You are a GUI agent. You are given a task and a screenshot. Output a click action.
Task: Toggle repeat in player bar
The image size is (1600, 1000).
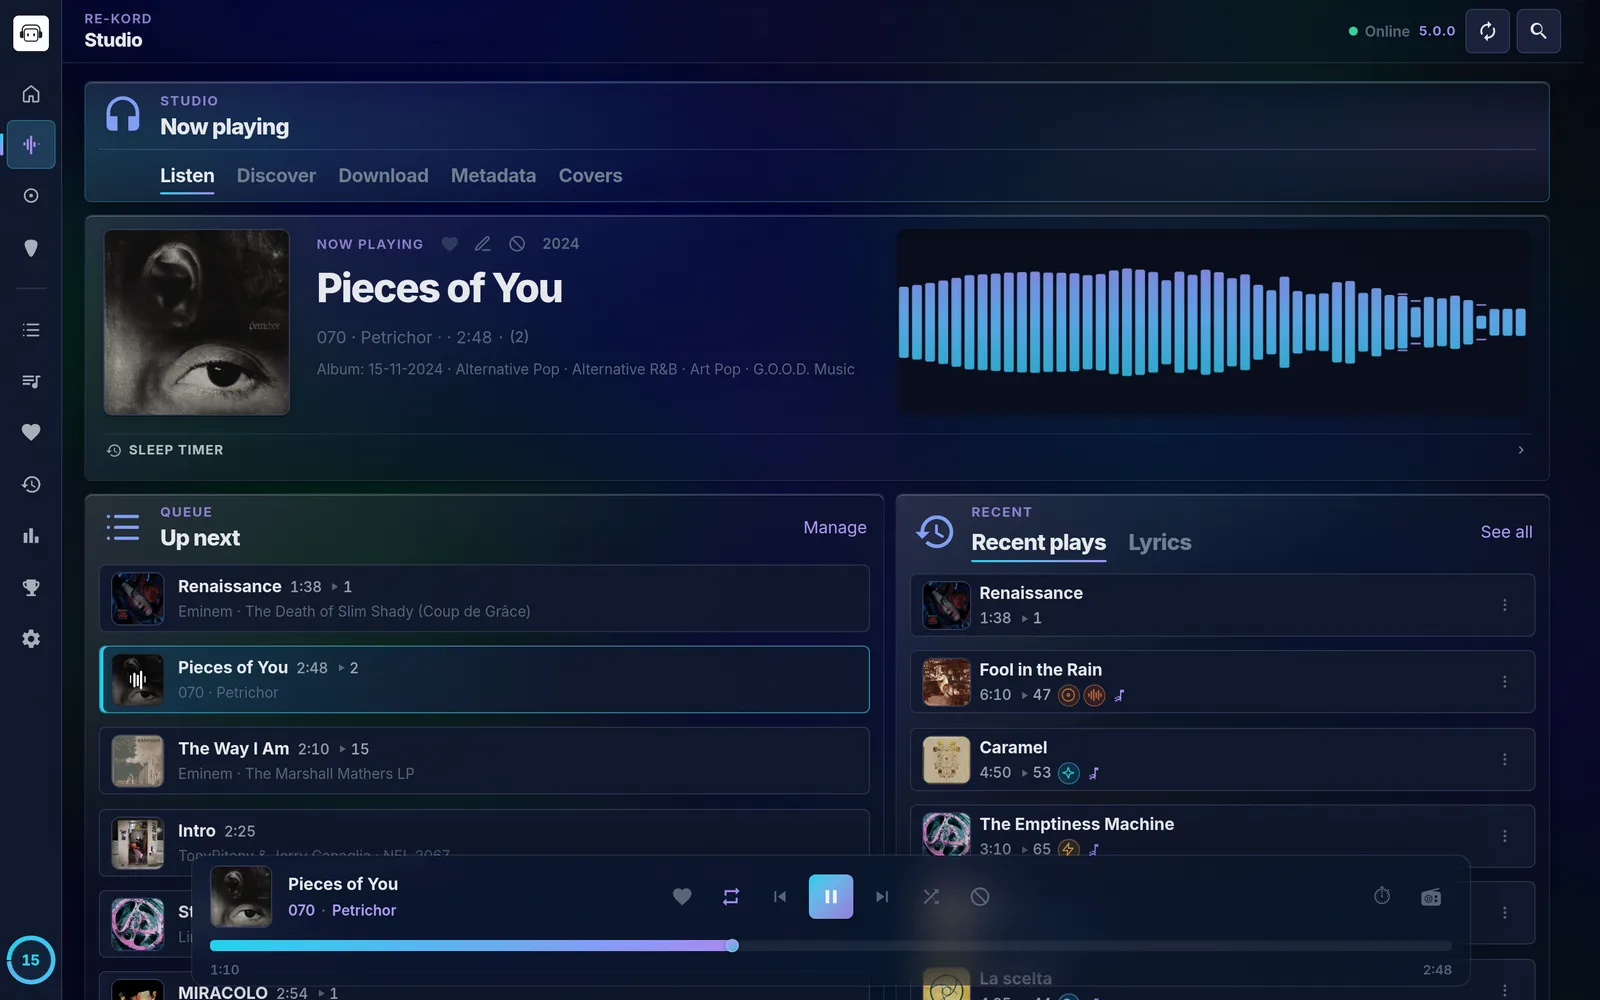[x=731, y=897]
